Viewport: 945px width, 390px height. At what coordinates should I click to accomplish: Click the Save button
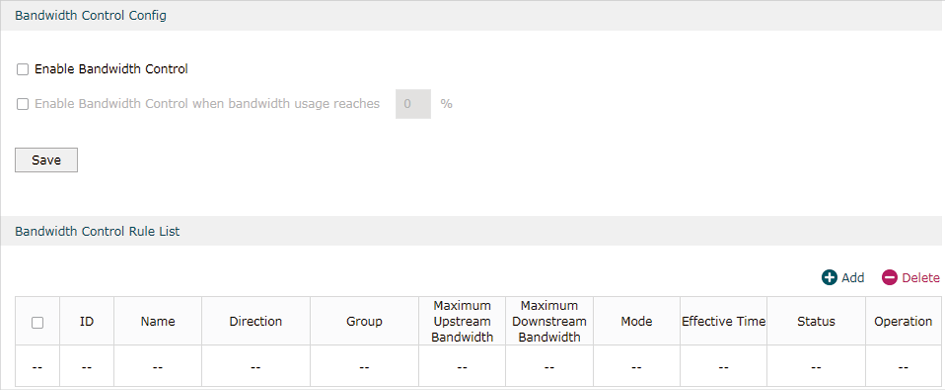[x=46, y=160]
